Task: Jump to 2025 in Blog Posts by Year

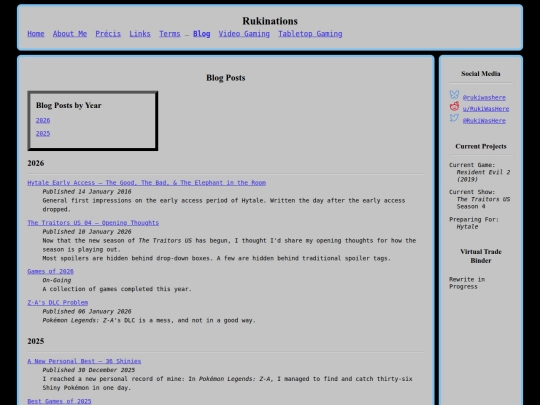Action: (43, 134)
